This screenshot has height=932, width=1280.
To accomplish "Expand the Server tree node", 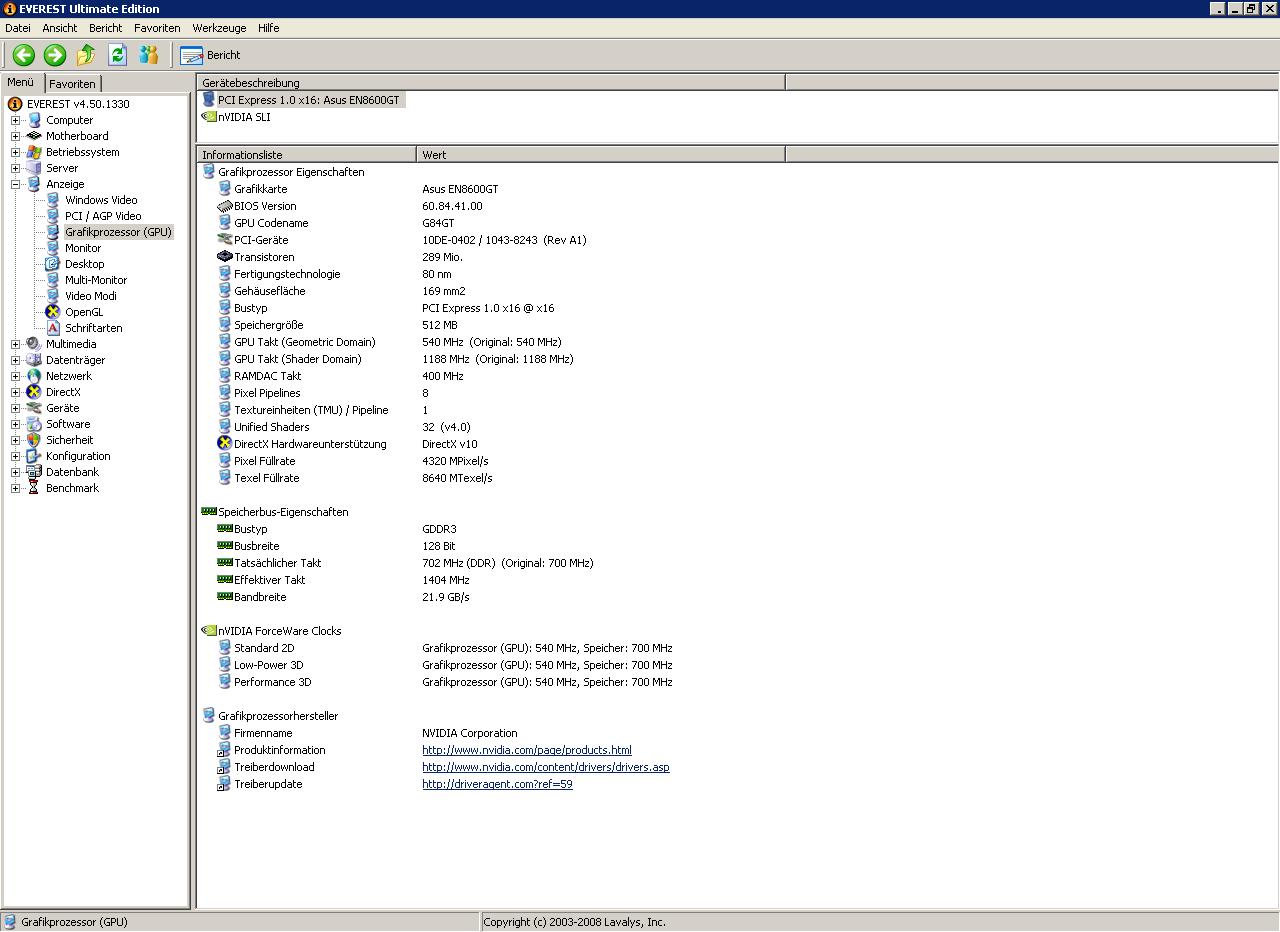I will pos(15,168).
